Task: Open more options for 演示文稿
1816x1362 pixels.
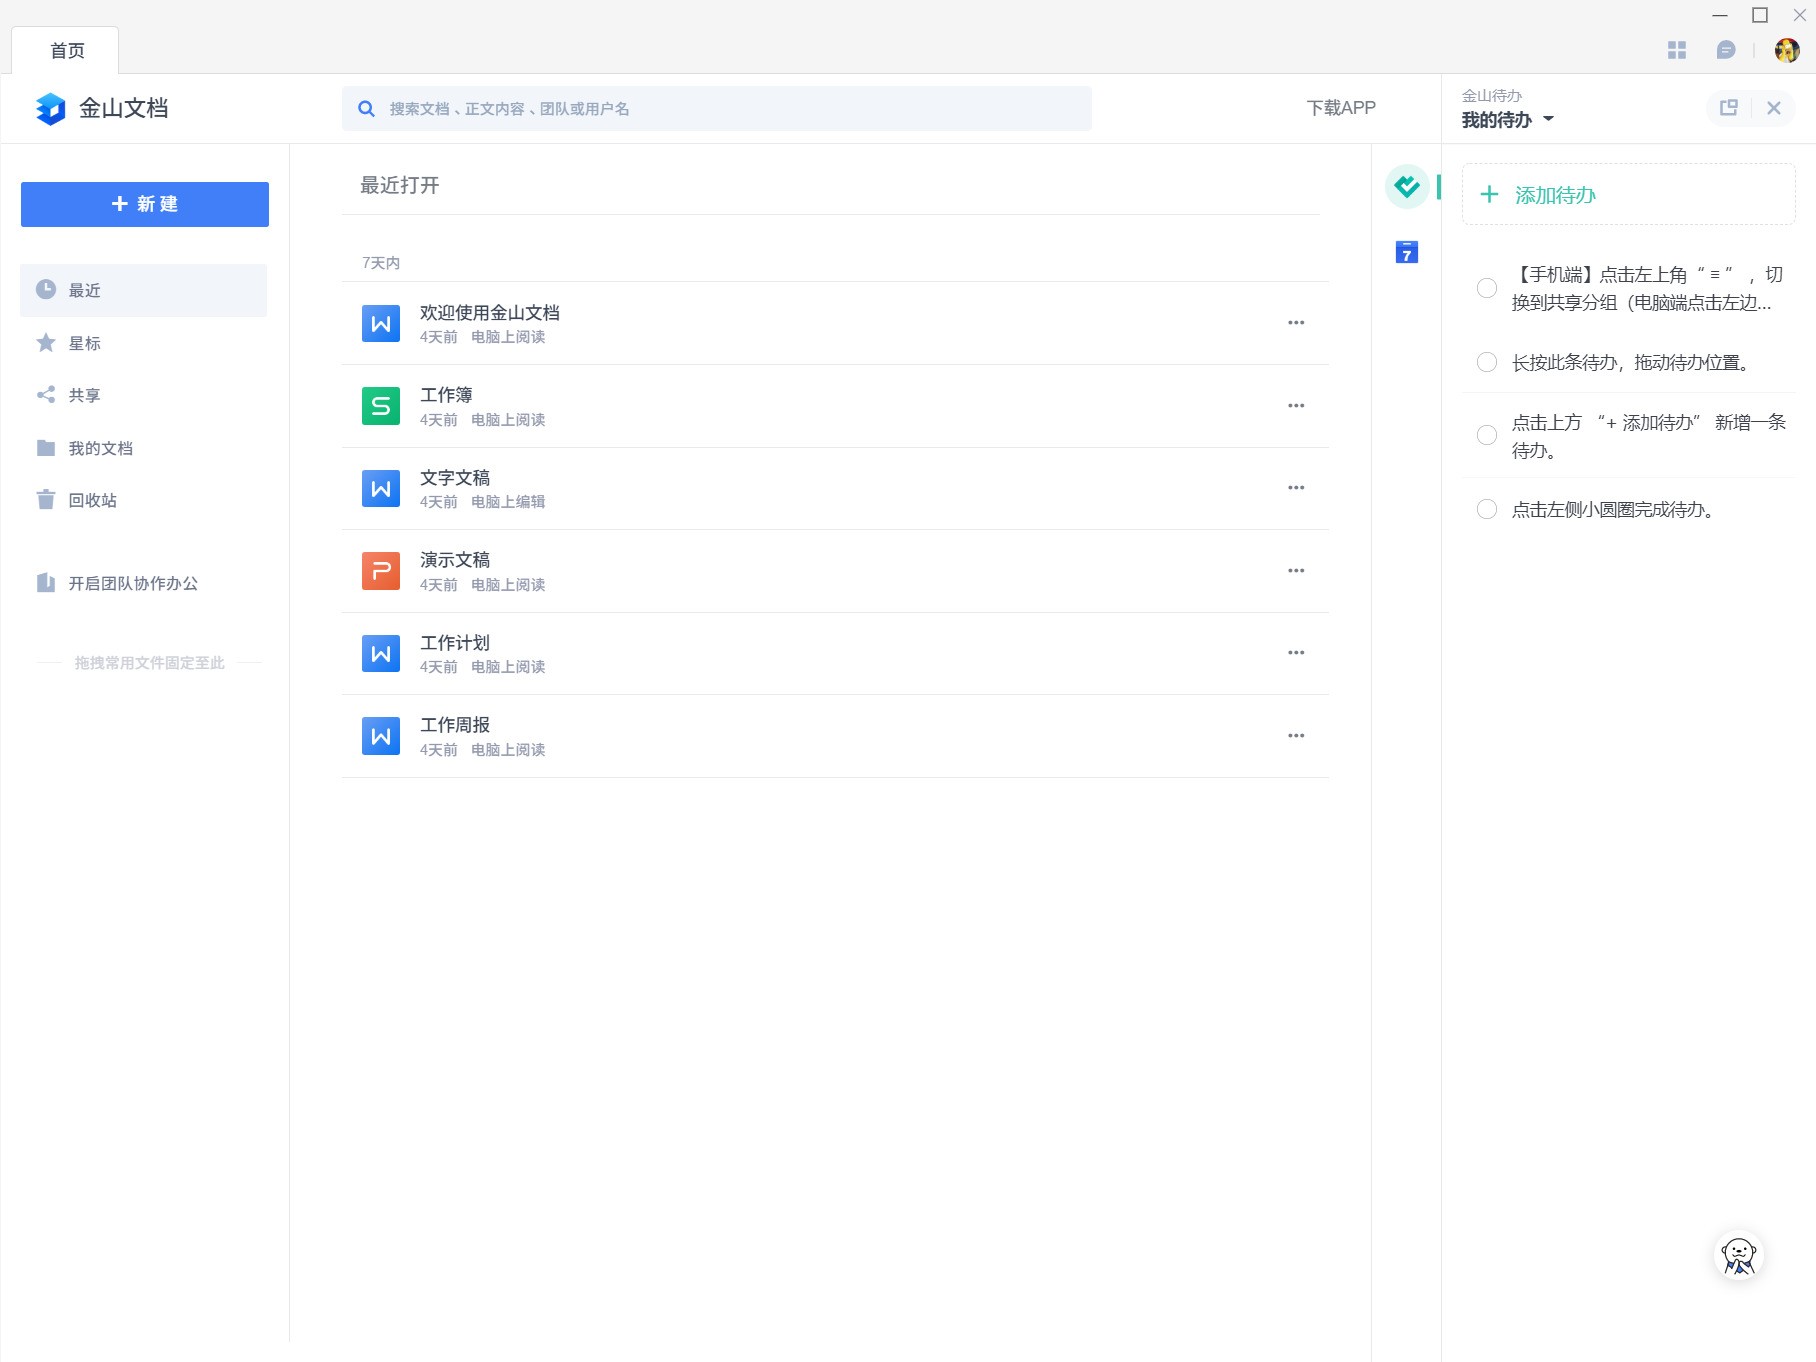Action: click(x=1296, y=571)
